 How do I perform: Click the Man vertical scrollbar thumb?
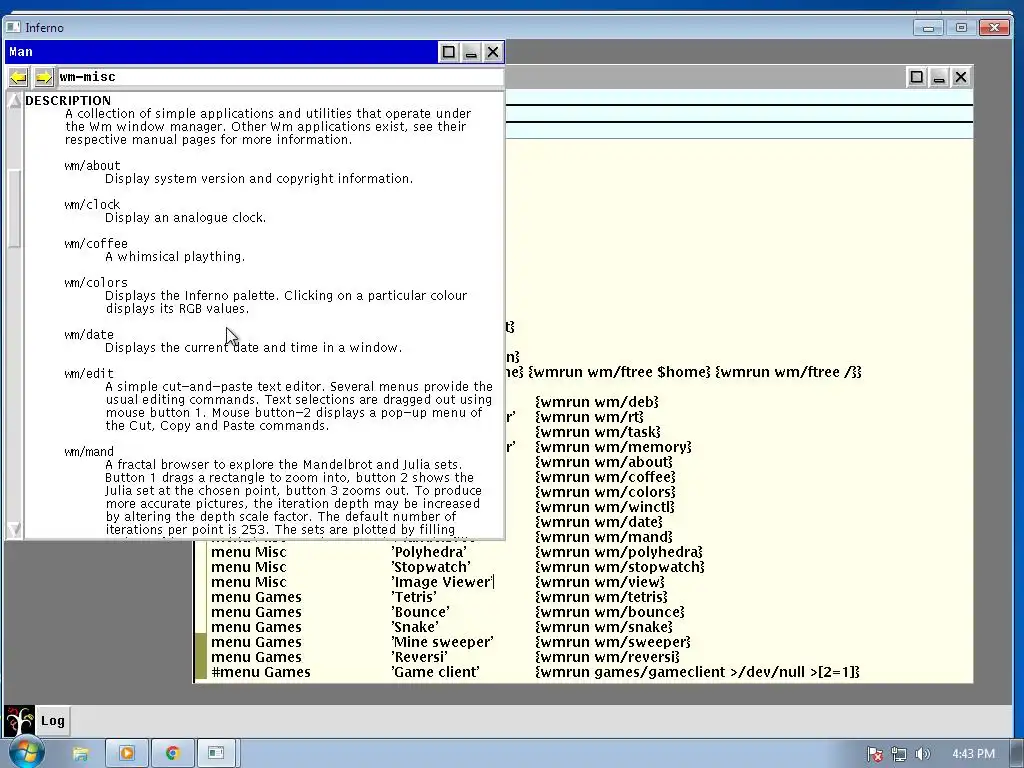click(x=14, y=209)
